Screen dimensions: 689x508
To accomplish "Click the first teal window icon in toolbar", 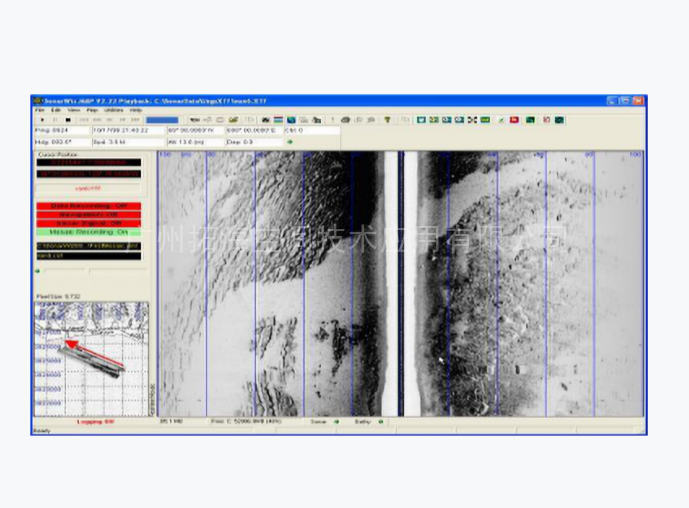I will tap(421, 120).
